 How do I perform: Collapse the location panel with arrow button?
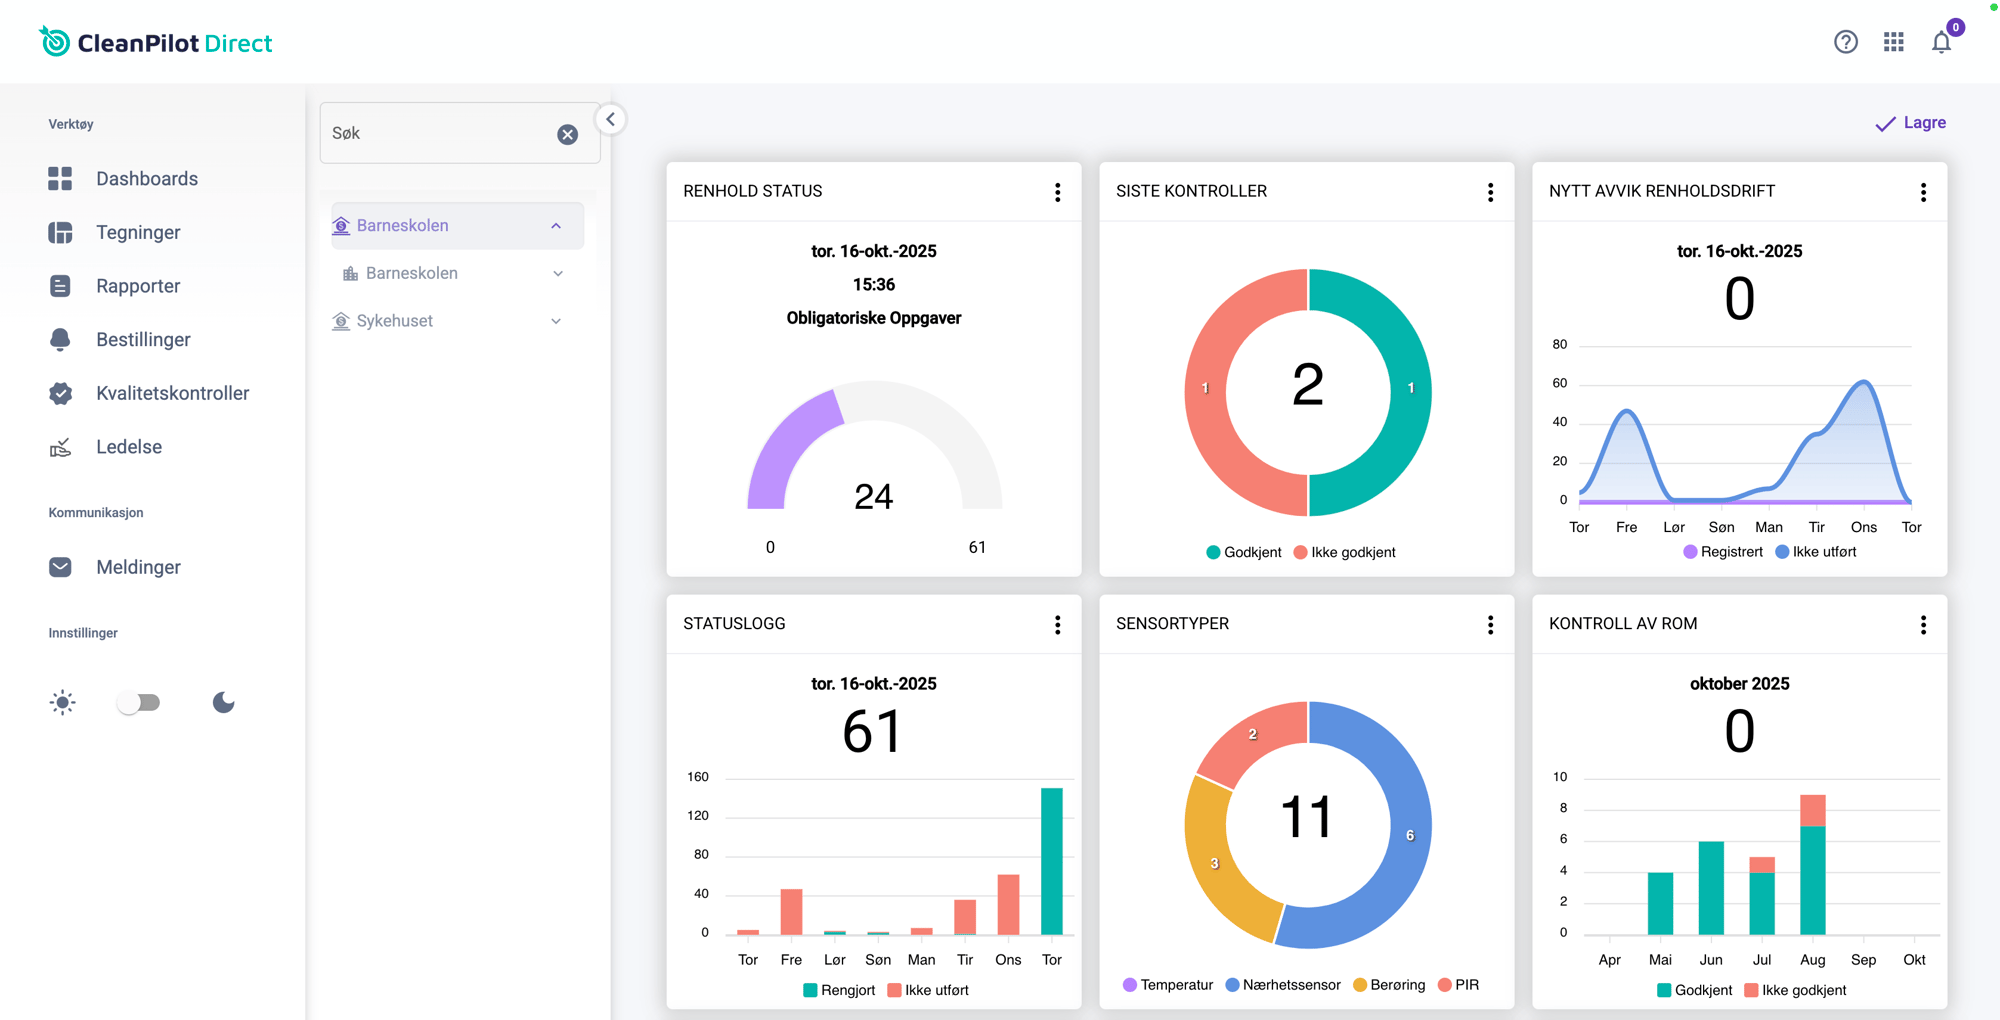[610, 119]
